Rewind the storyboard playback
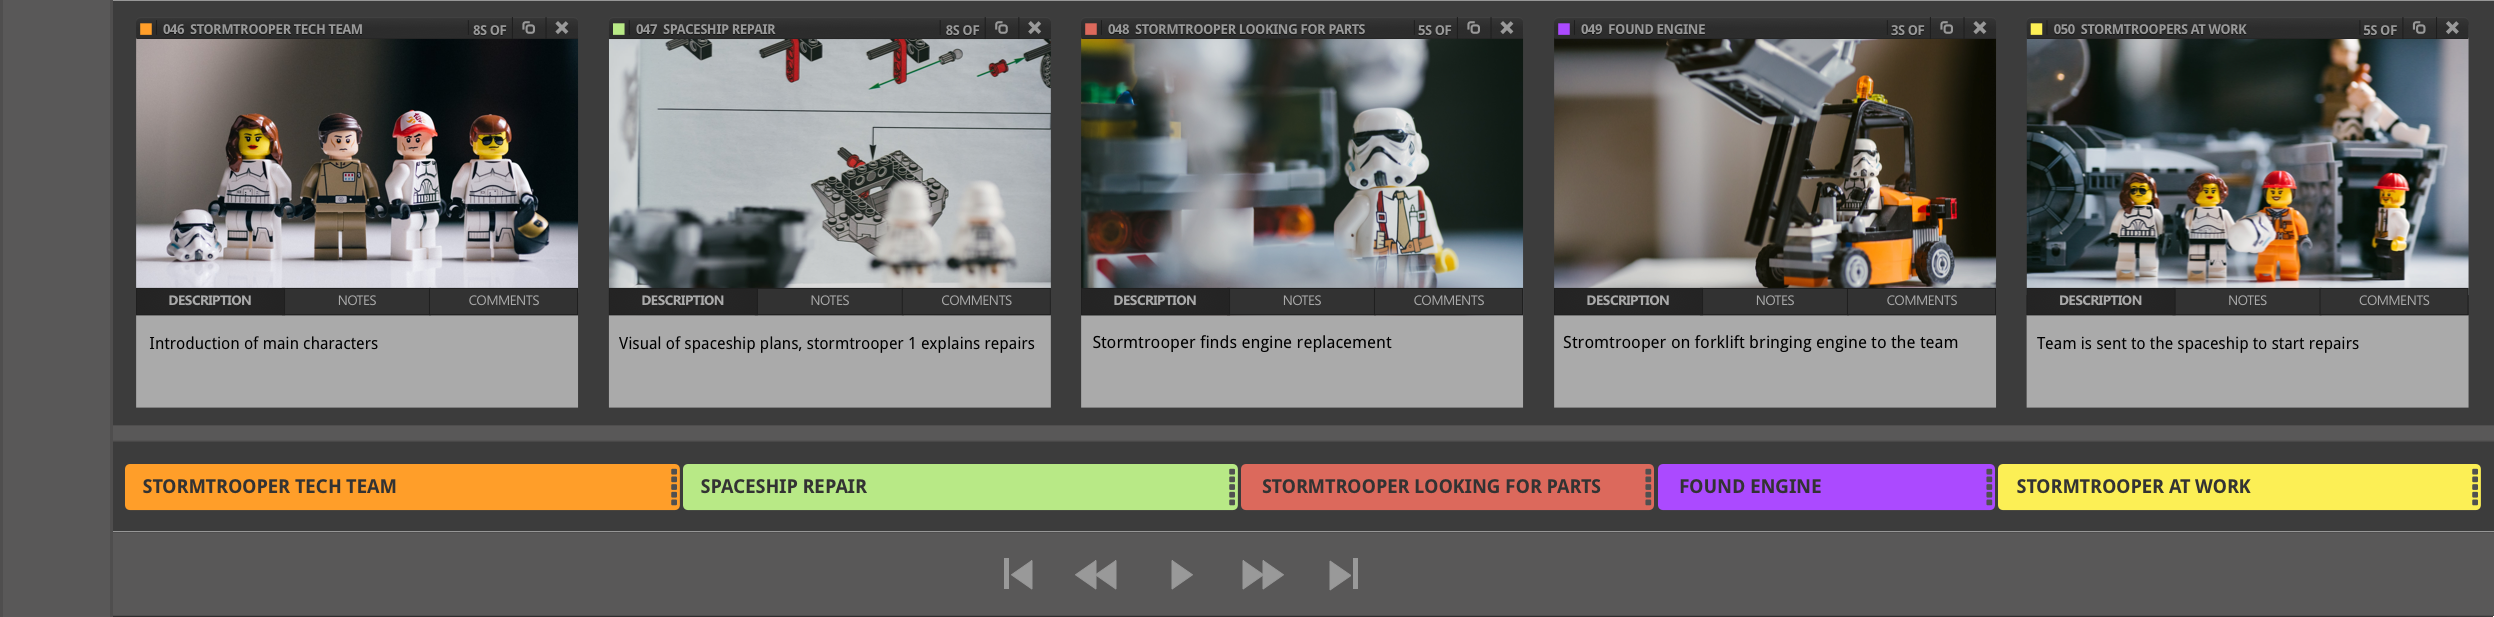Viewport: 2494px width, 617px height. [1096, 575]
